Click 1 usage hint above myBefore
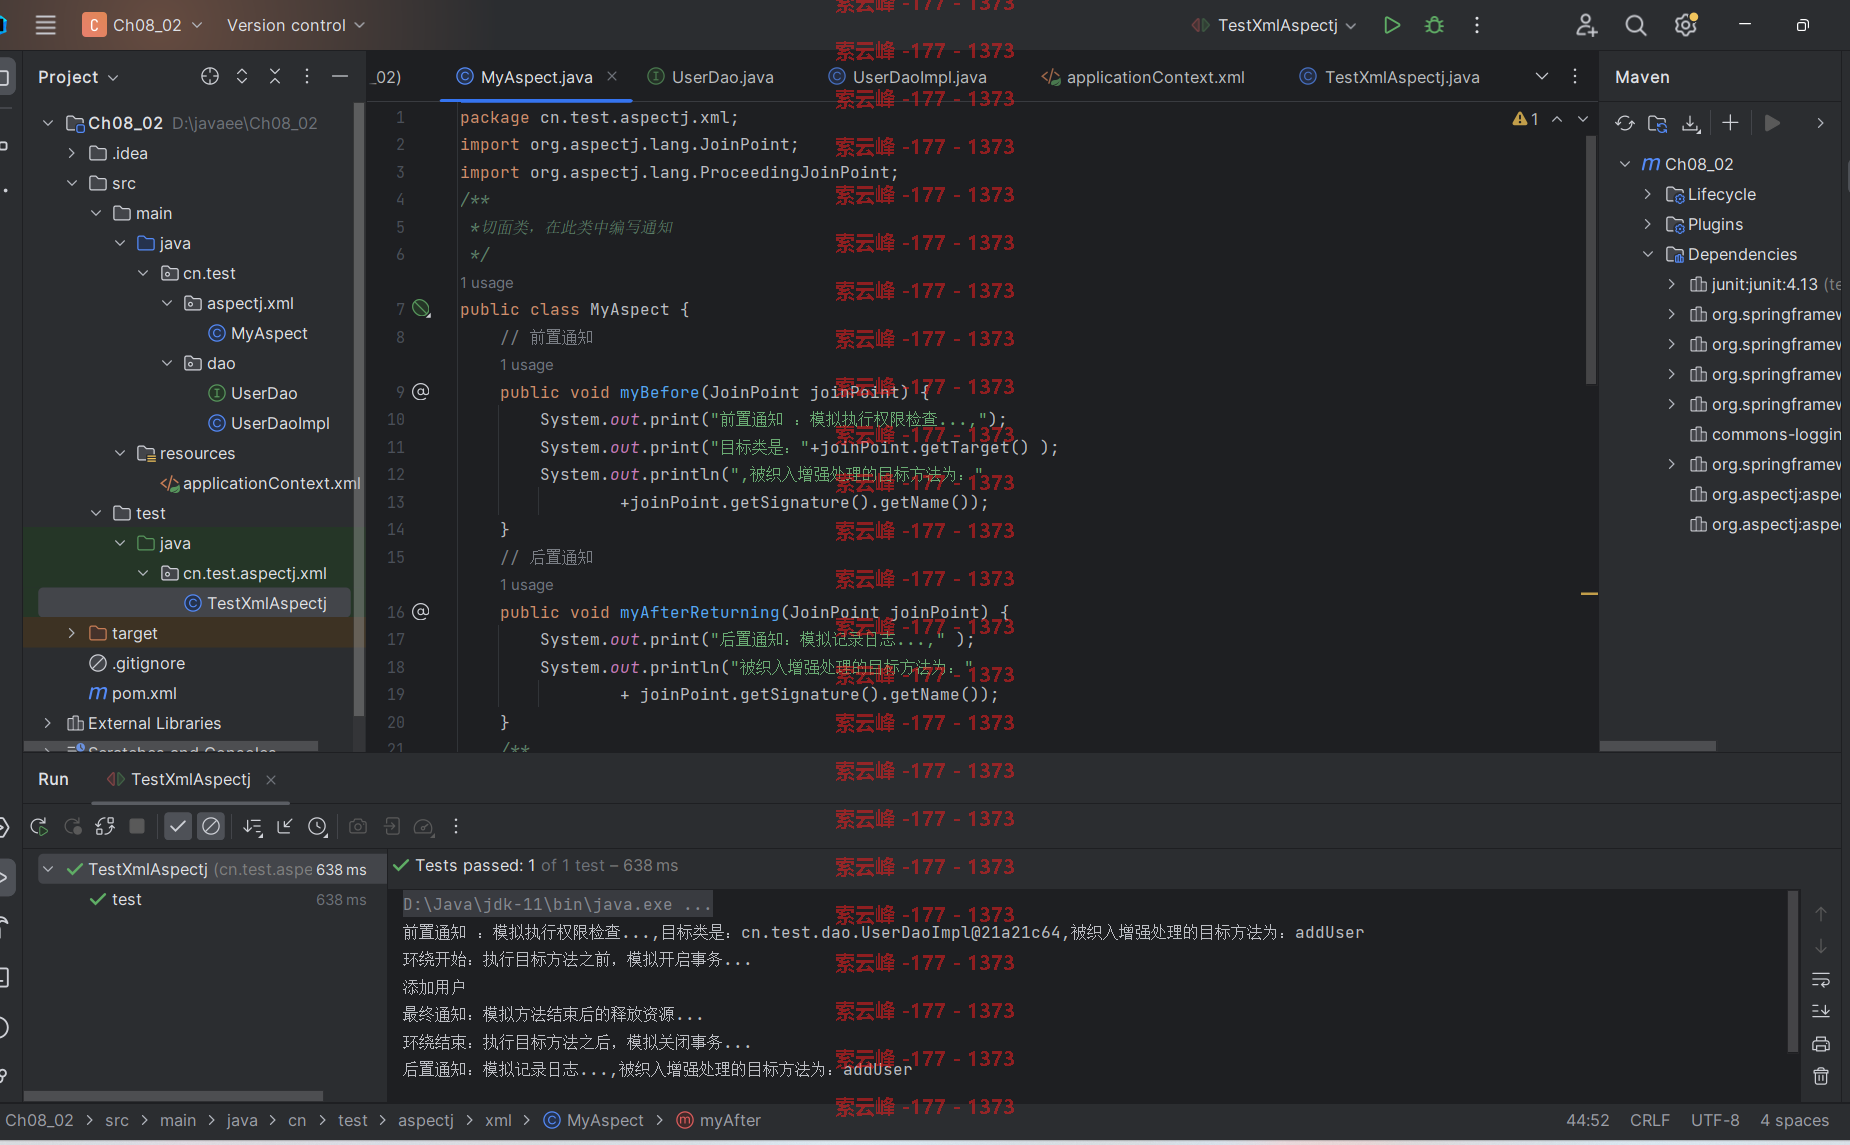The image size is (1850, 1145). [x=526, y=365]
